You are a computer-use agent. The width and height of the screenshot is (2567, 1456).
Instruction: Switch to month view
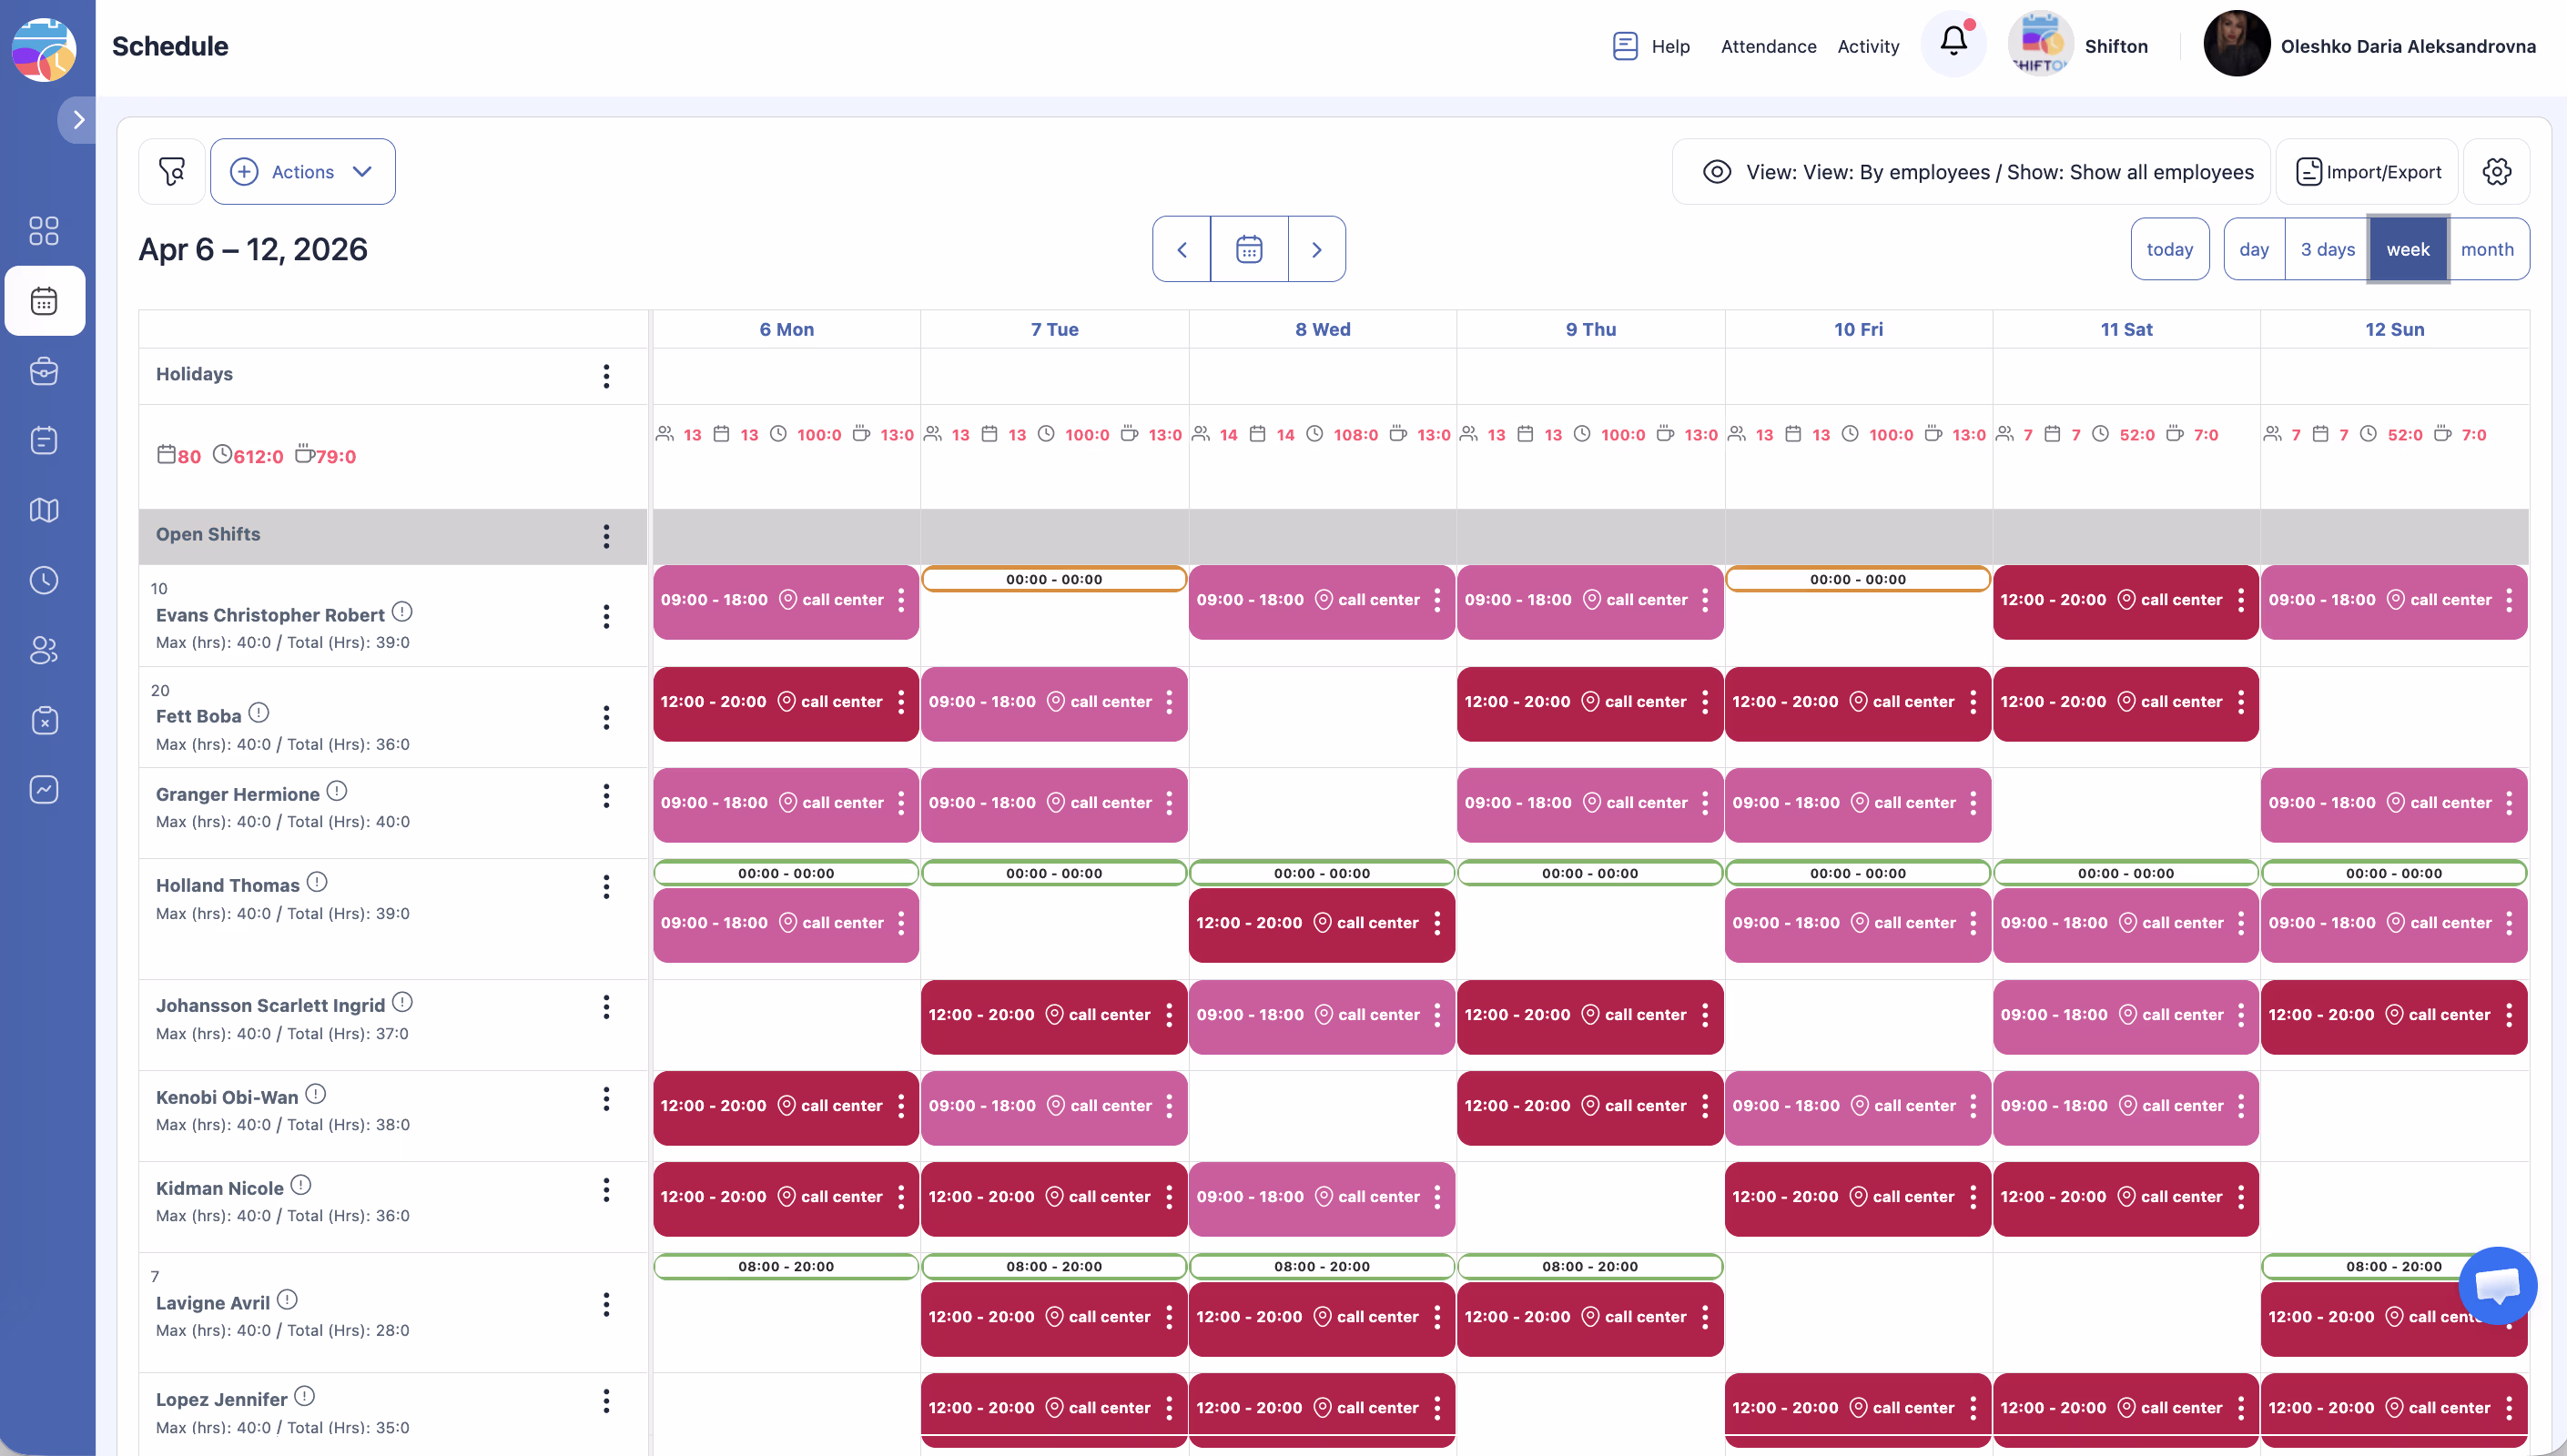pyautogui.click(x=2486, y=249)
